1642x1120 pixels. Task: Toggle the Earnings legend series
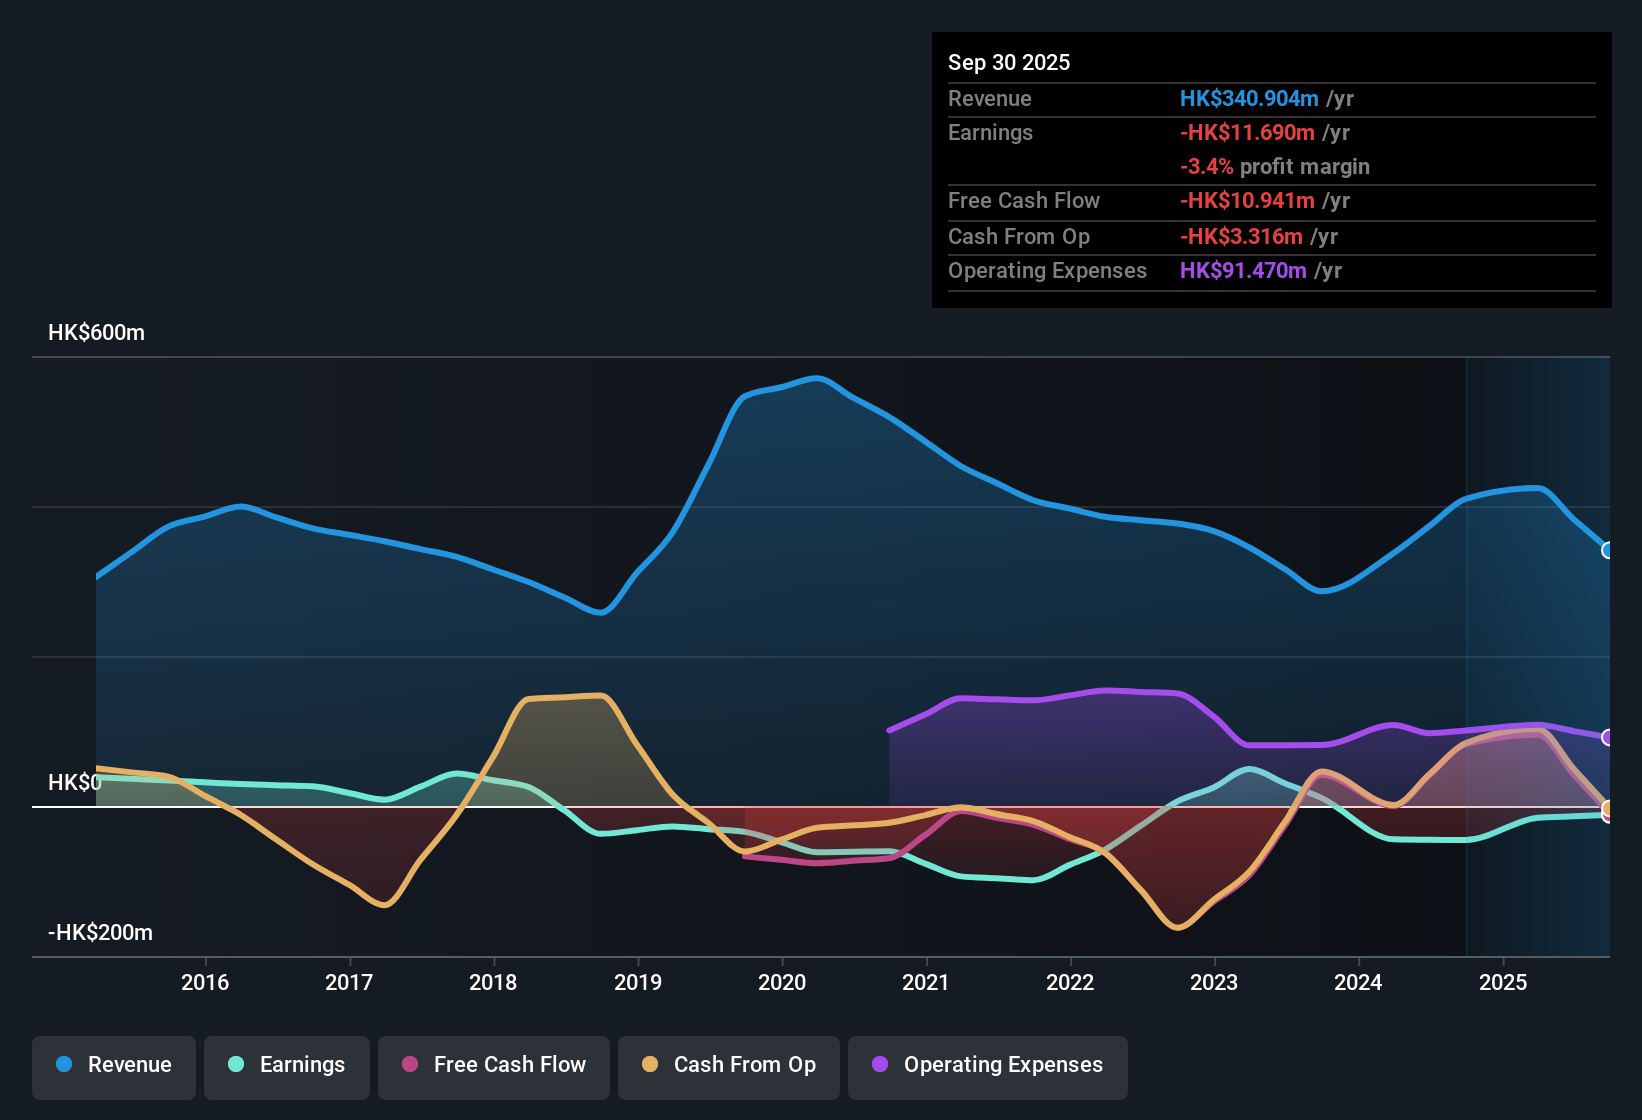[287, 1066]
